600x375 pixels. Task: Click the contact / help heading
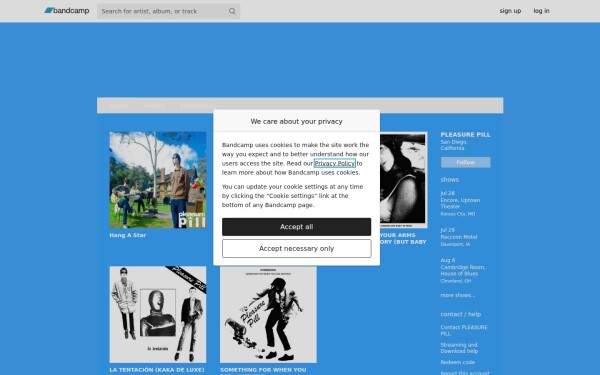(x=461, y=314)
